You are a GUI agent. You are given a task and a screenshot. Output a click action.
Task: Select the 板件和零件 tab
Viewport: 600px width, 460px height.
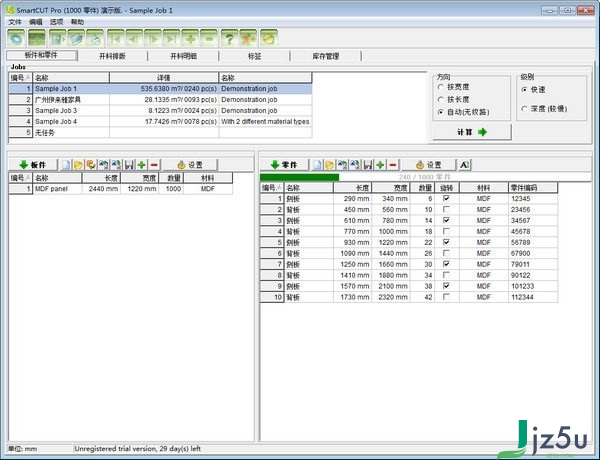point(41,55)
